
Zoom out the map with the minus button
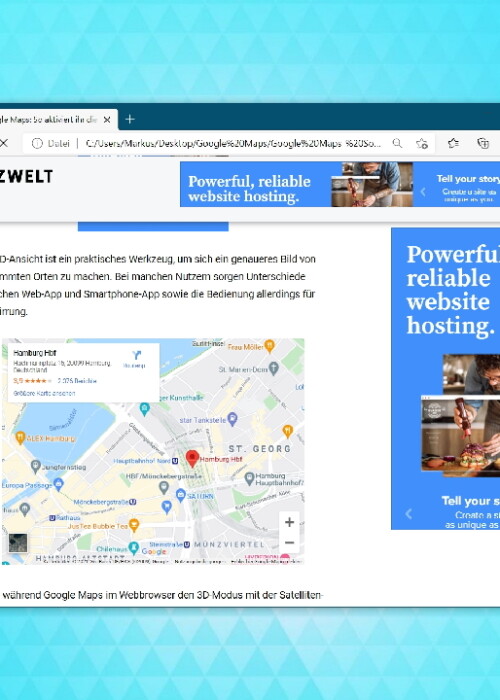tap(289, 542)
